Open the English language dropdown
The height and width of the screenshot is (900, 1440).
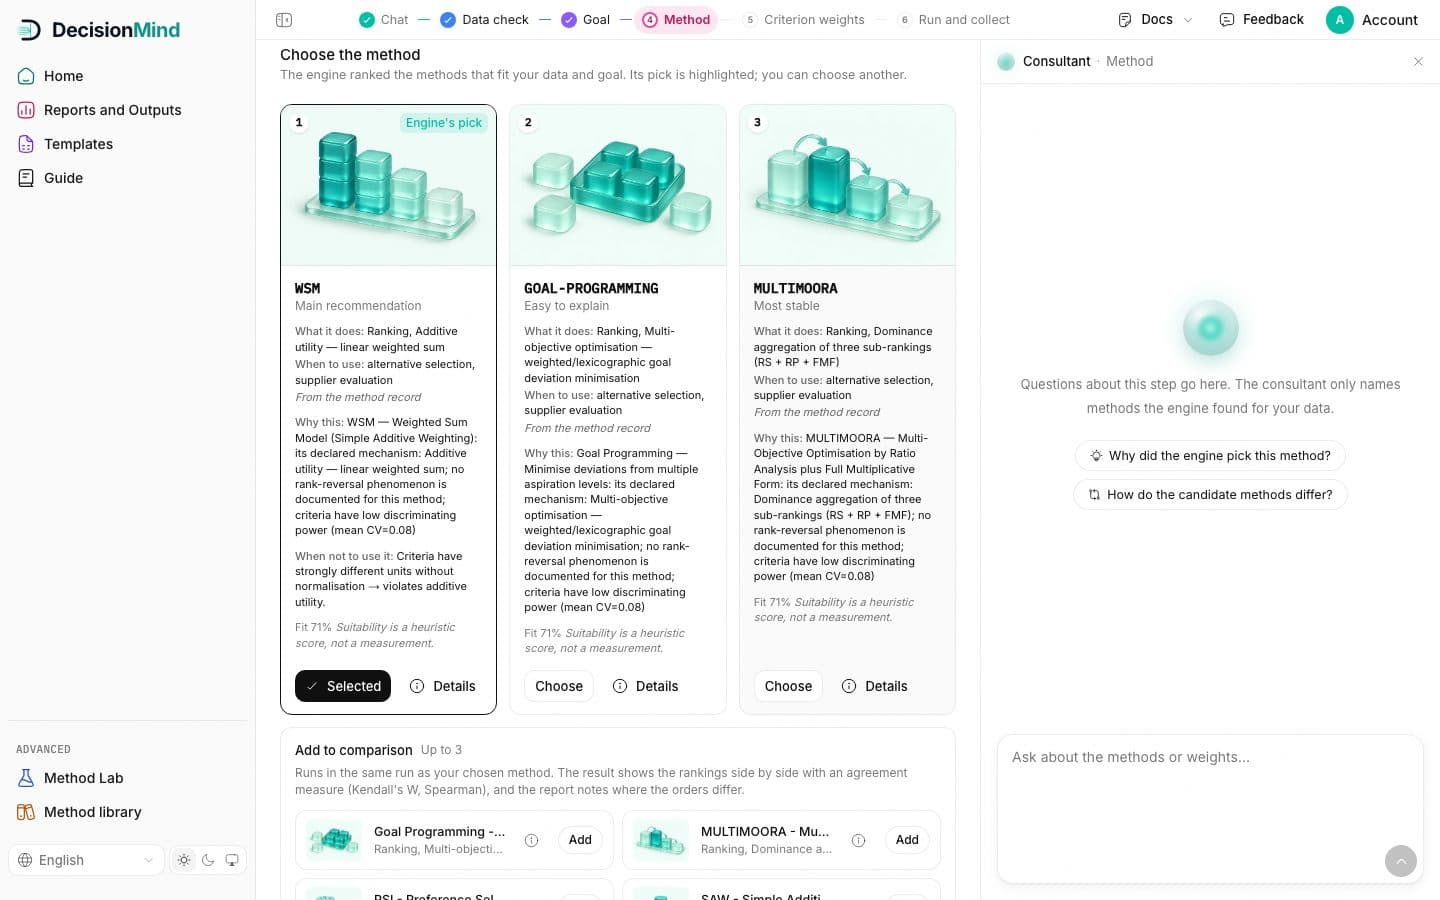pos(86,860)
